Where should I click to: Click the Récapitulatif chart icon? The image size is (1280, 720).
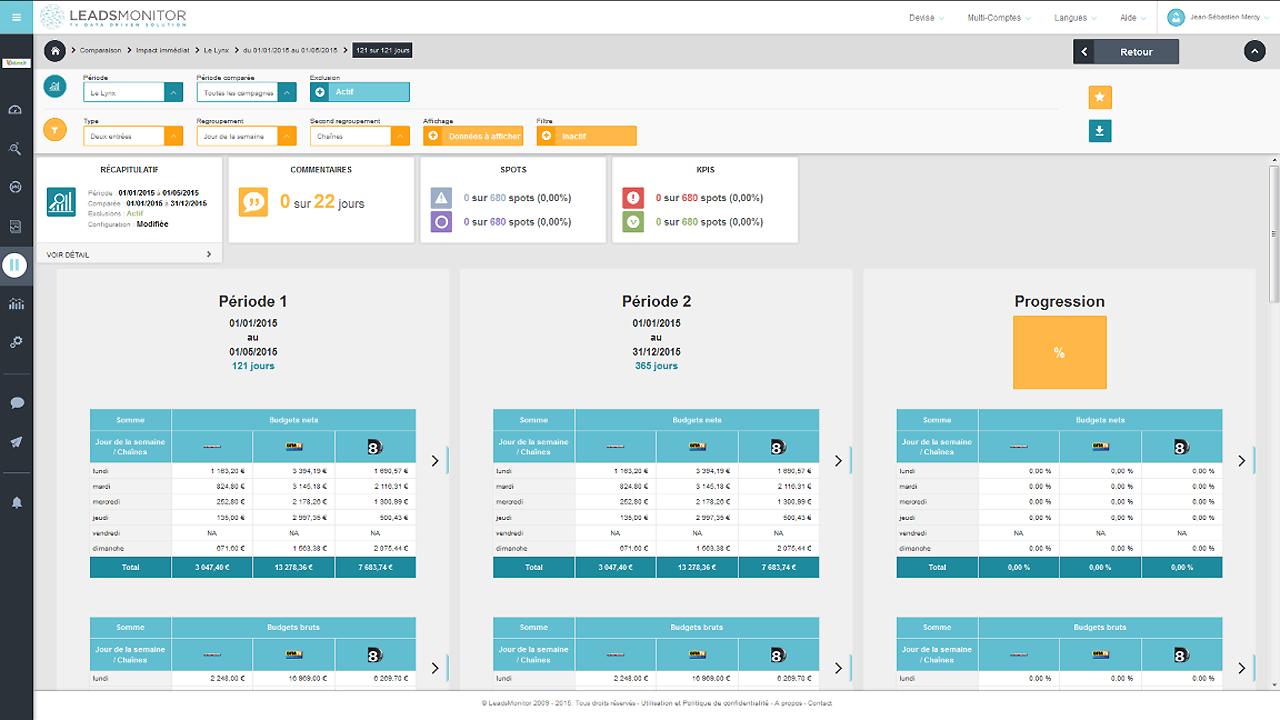coord(61,202)
